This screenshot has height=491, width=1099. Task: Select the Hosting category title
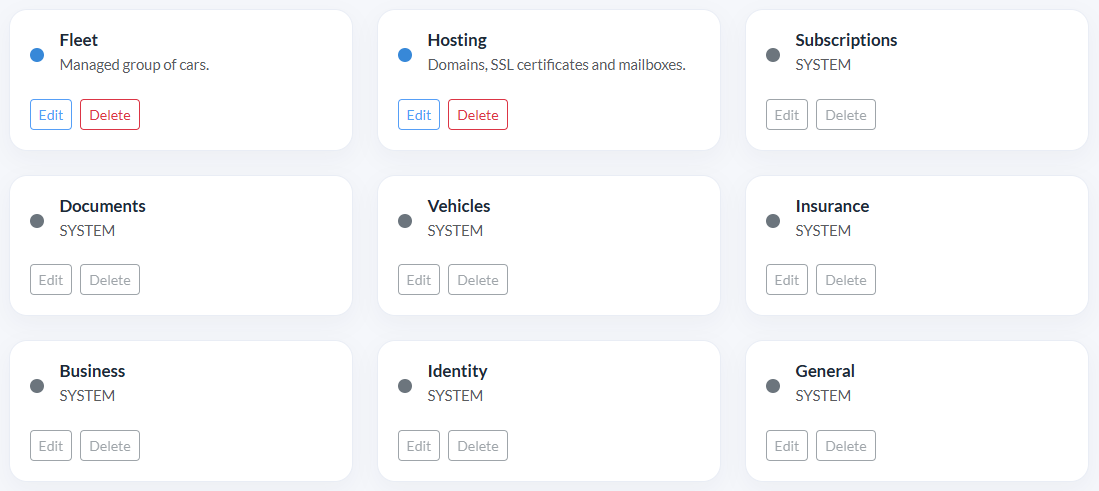(x=457, y=40)
